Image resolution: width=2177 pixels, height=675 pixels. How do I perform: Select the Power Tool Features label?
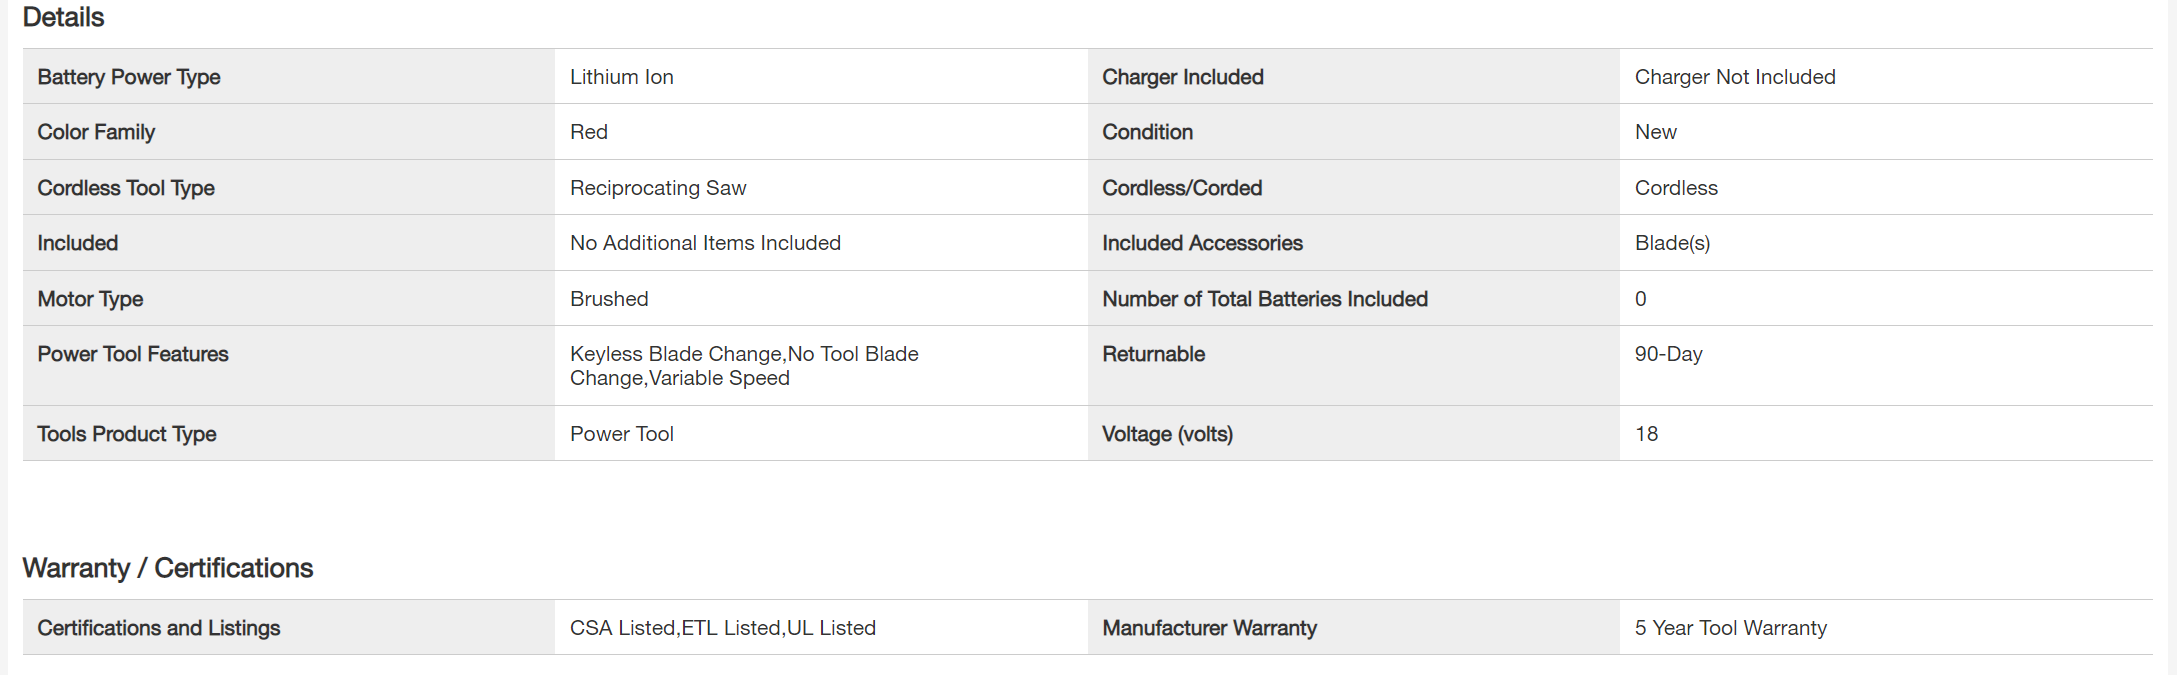click(x=133, y=354)
